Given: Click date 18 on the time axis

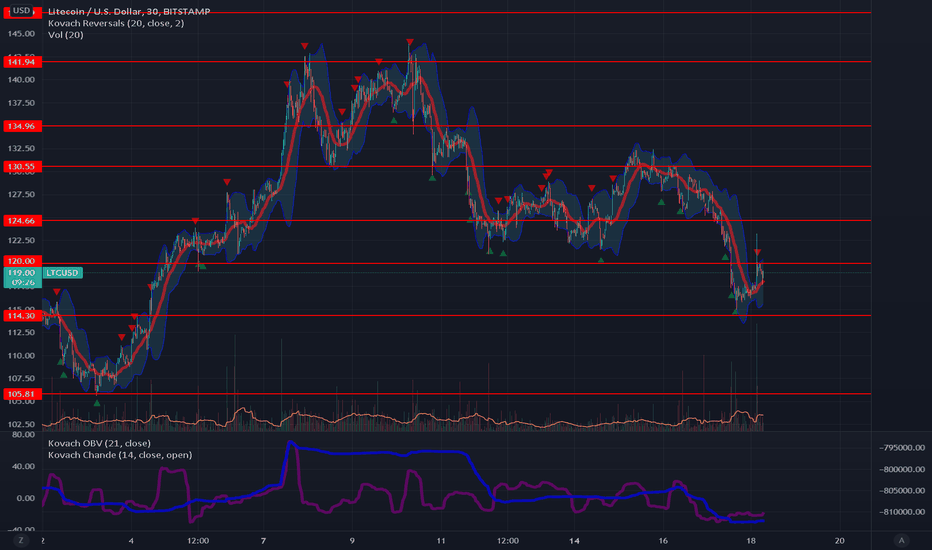Looking at the screenshot, I should 751,540.
